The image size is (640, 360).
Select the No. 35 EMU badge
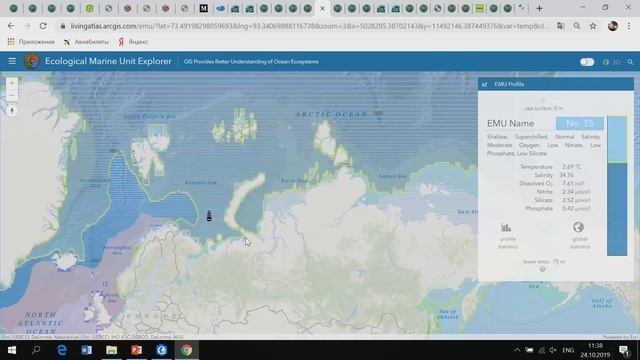(580, 123)
